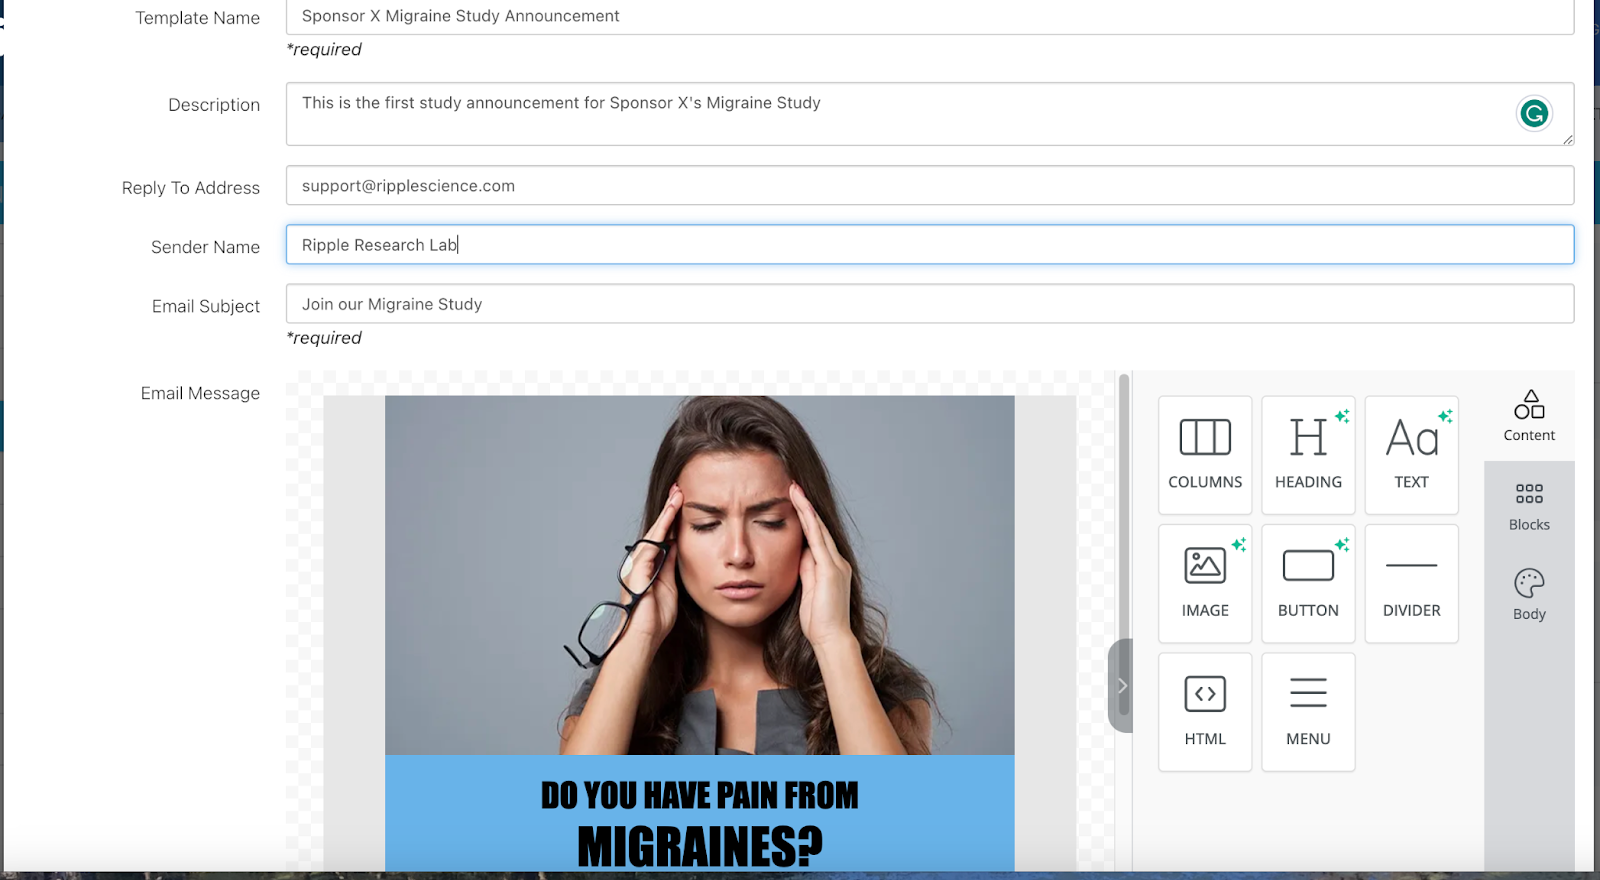Add a Heading content block
The height and width of the screenshot is (880, 1600).
click(1307, 455)
